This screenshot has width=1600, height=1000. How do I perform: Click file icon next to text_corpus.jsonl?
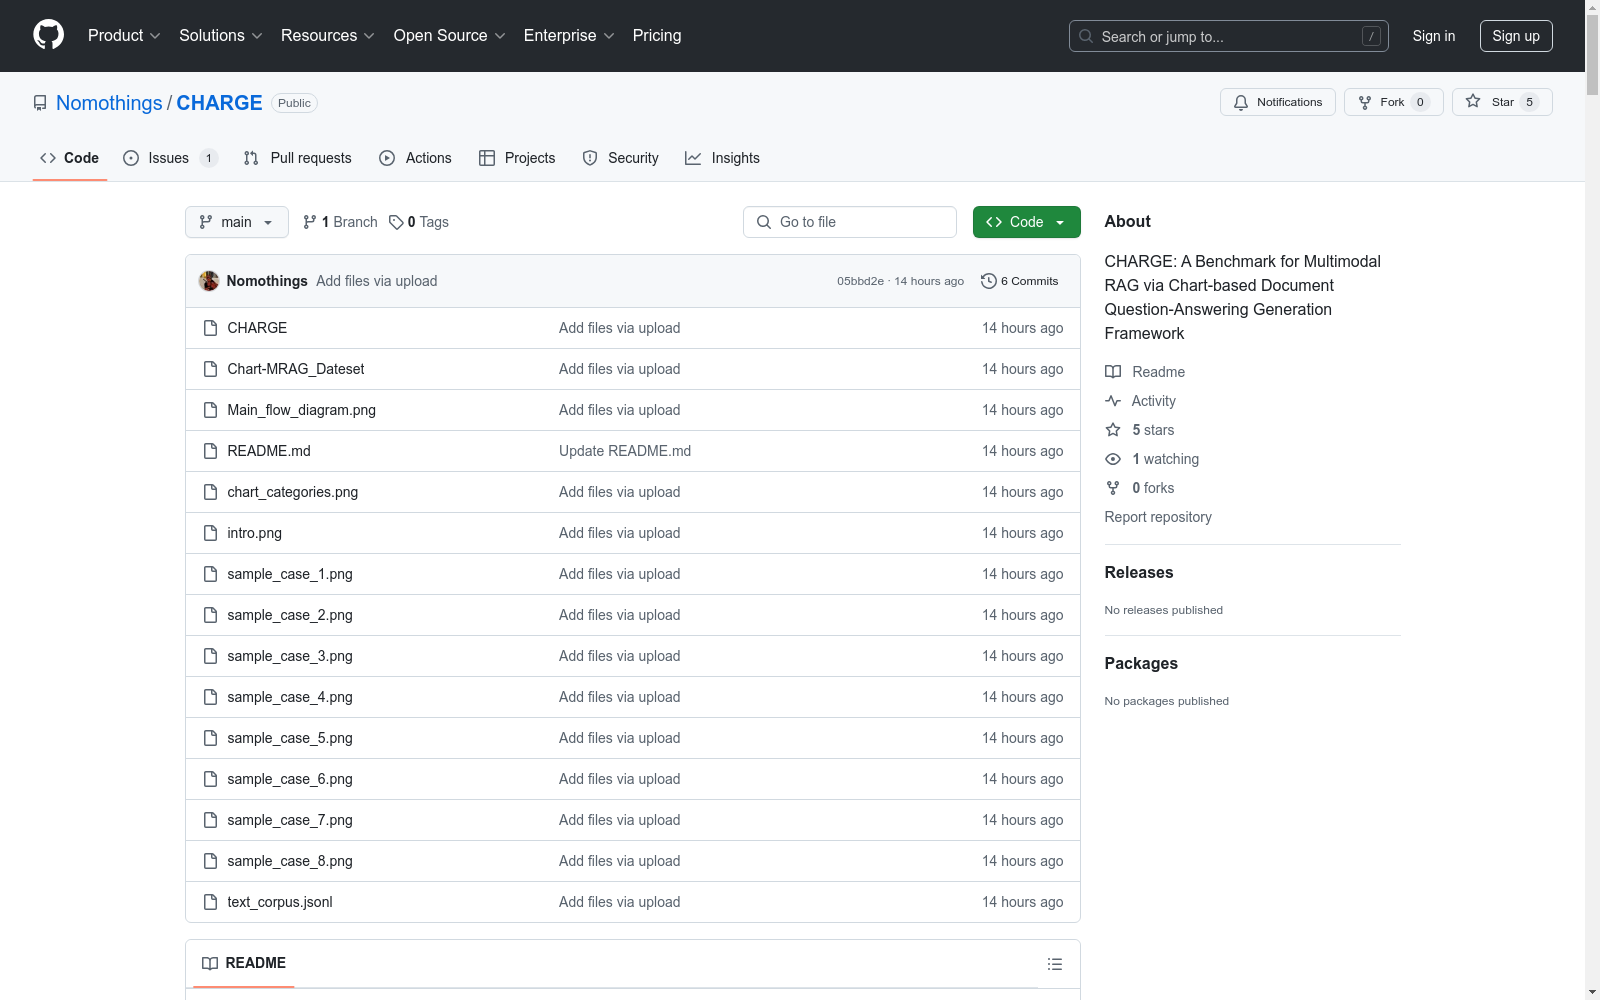coord(210,902)
